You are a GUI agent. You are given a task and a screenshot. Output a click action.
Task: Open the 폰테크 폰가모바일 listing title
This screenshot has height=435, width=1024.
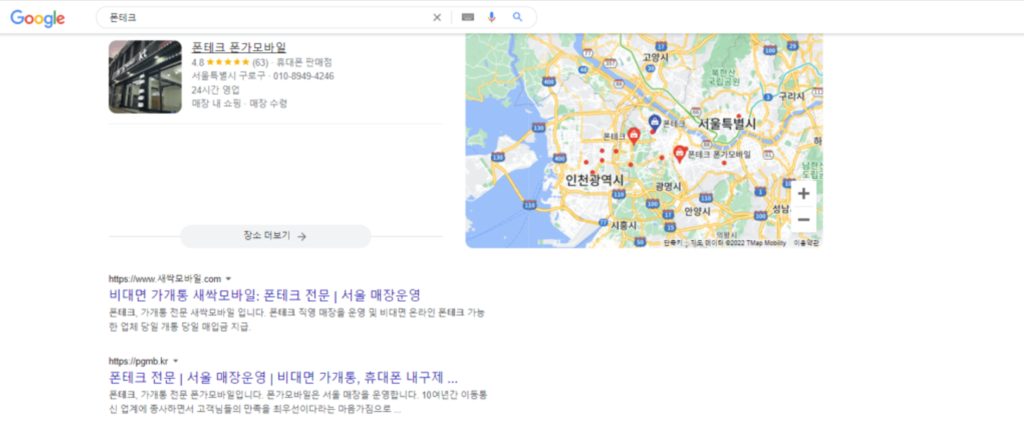coord(238,48)
